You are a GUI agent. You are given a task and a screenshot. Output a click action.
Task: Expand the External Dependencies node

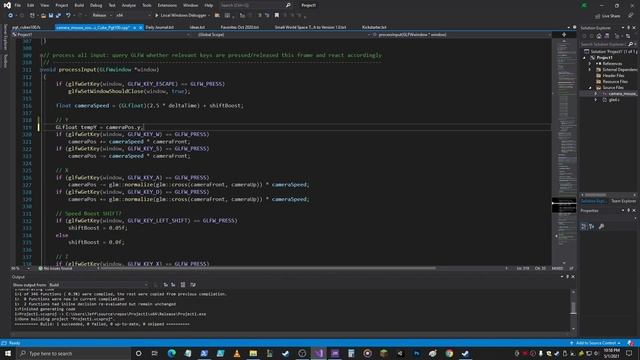coord(590,70)
